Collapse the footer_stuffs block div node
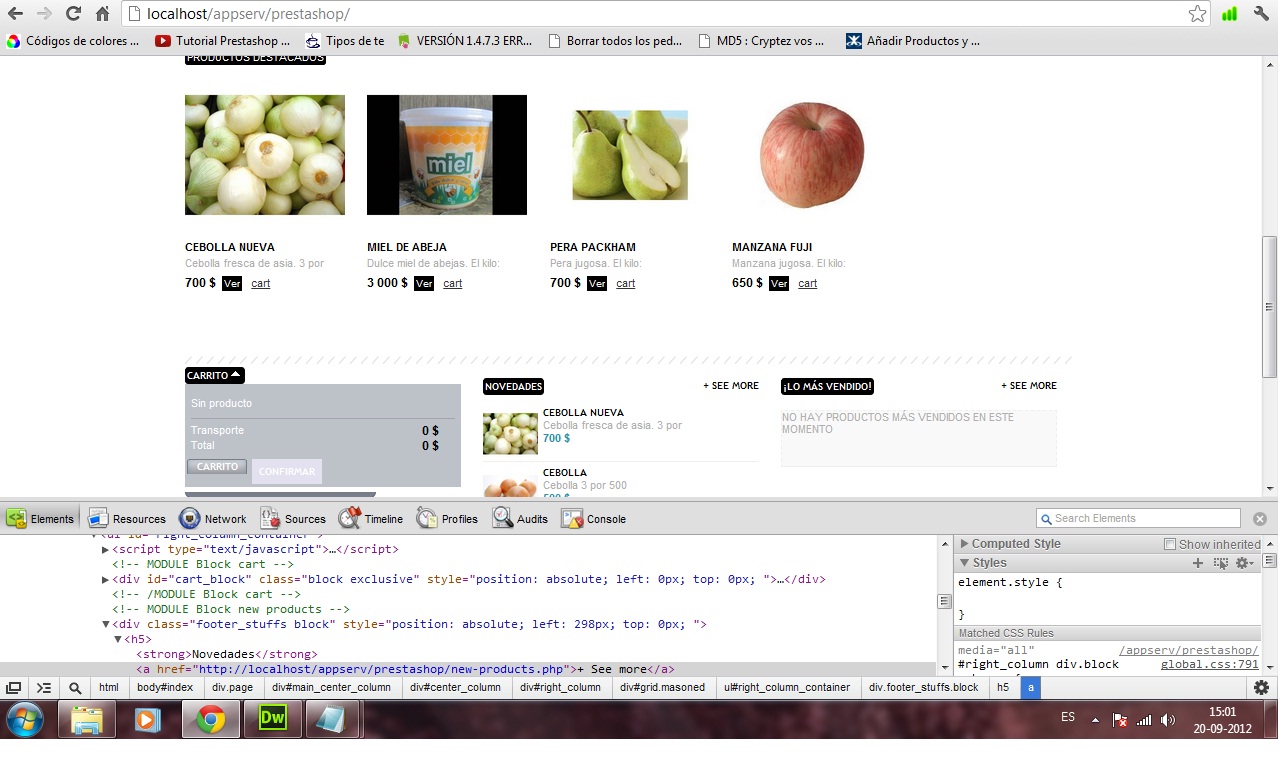This screenshot has width=1280, height=768. (105, 624)
